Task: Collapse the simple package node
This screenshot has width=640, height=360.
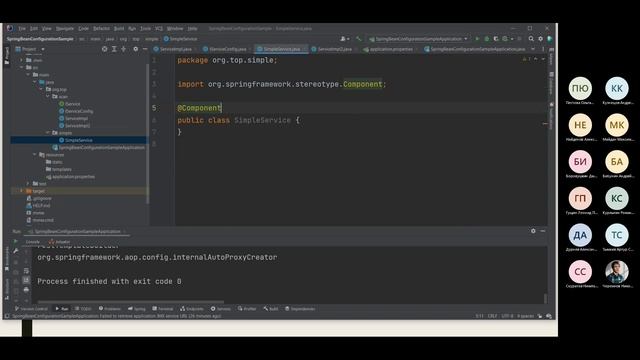Action: click(48, 133)
